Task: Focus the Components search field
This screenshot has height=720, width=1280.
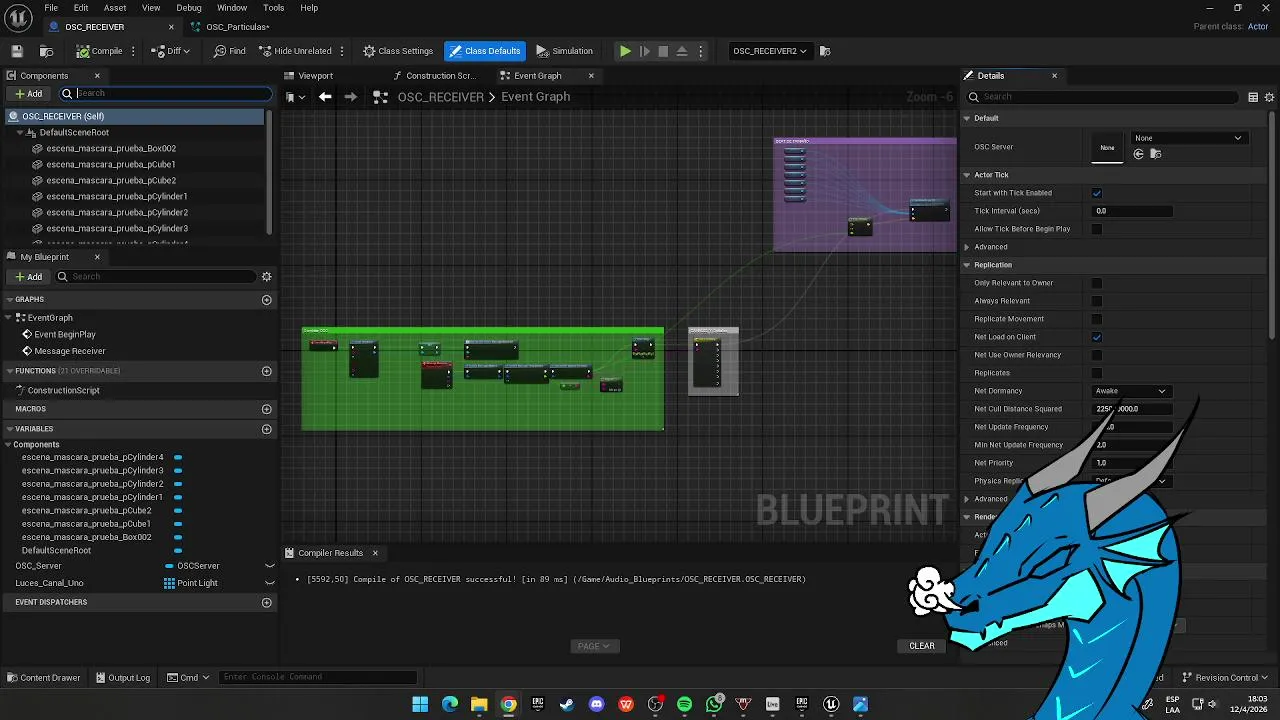Action: (165, 93)
